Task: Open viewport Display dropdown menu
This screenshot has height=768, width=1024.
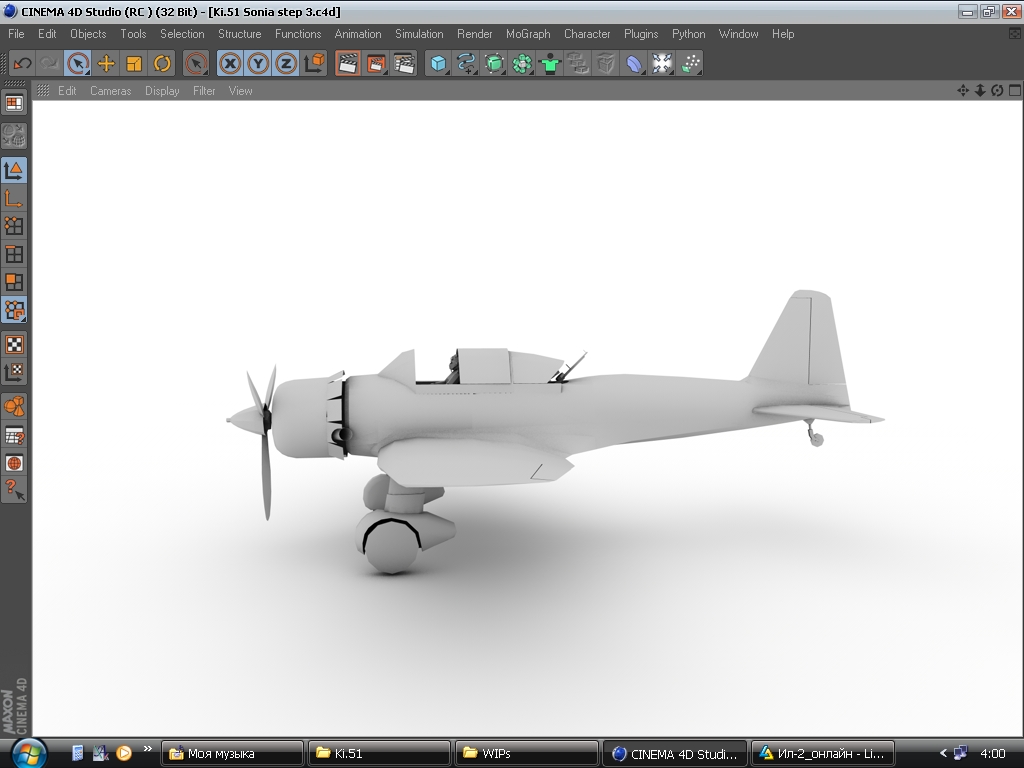Action: [162, 91]
